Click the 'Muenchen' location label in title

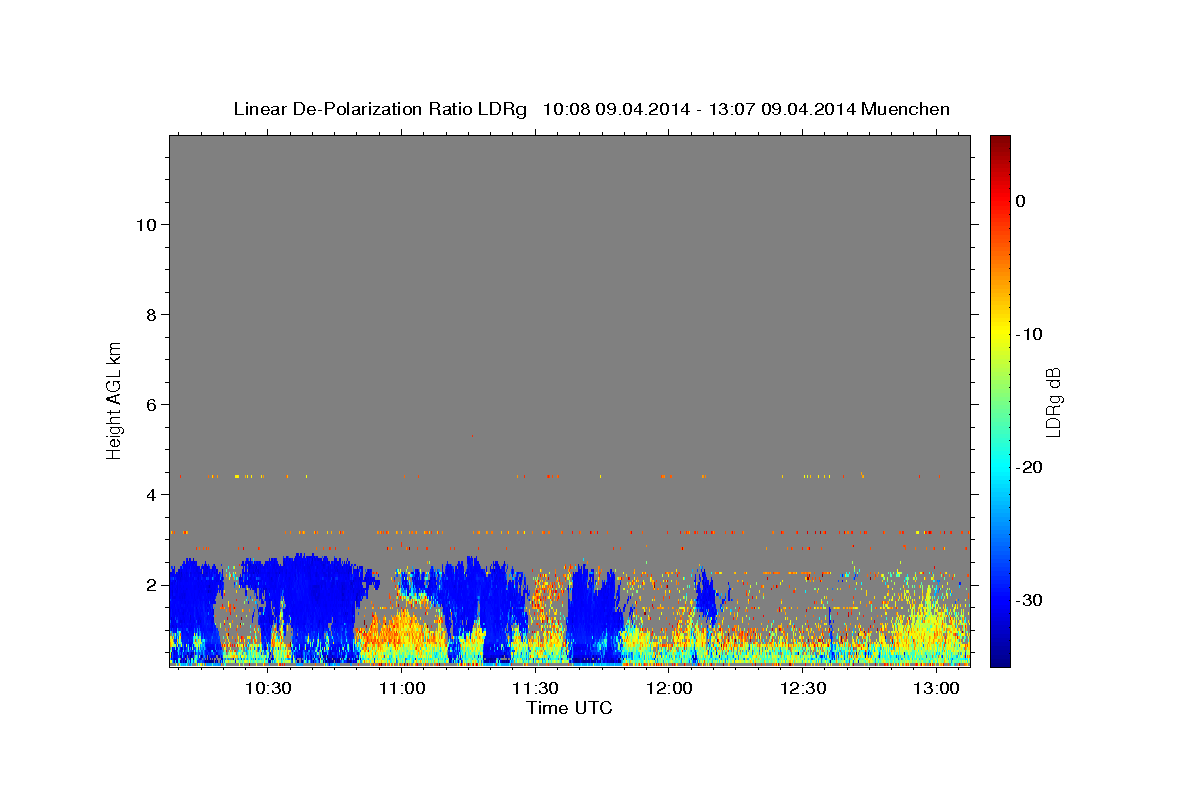click(906, 109)
